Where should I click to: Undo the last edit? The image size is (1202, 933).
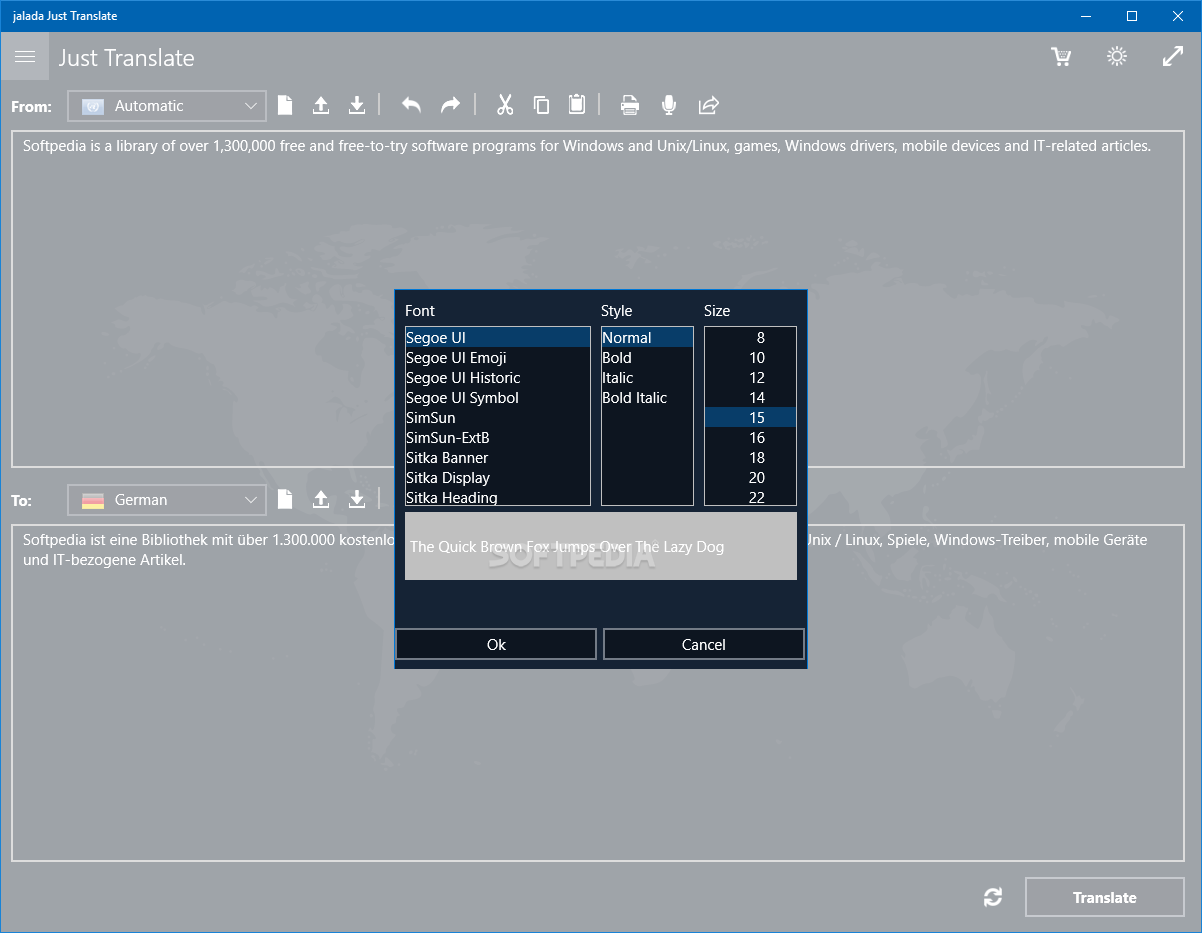point(411,105)
